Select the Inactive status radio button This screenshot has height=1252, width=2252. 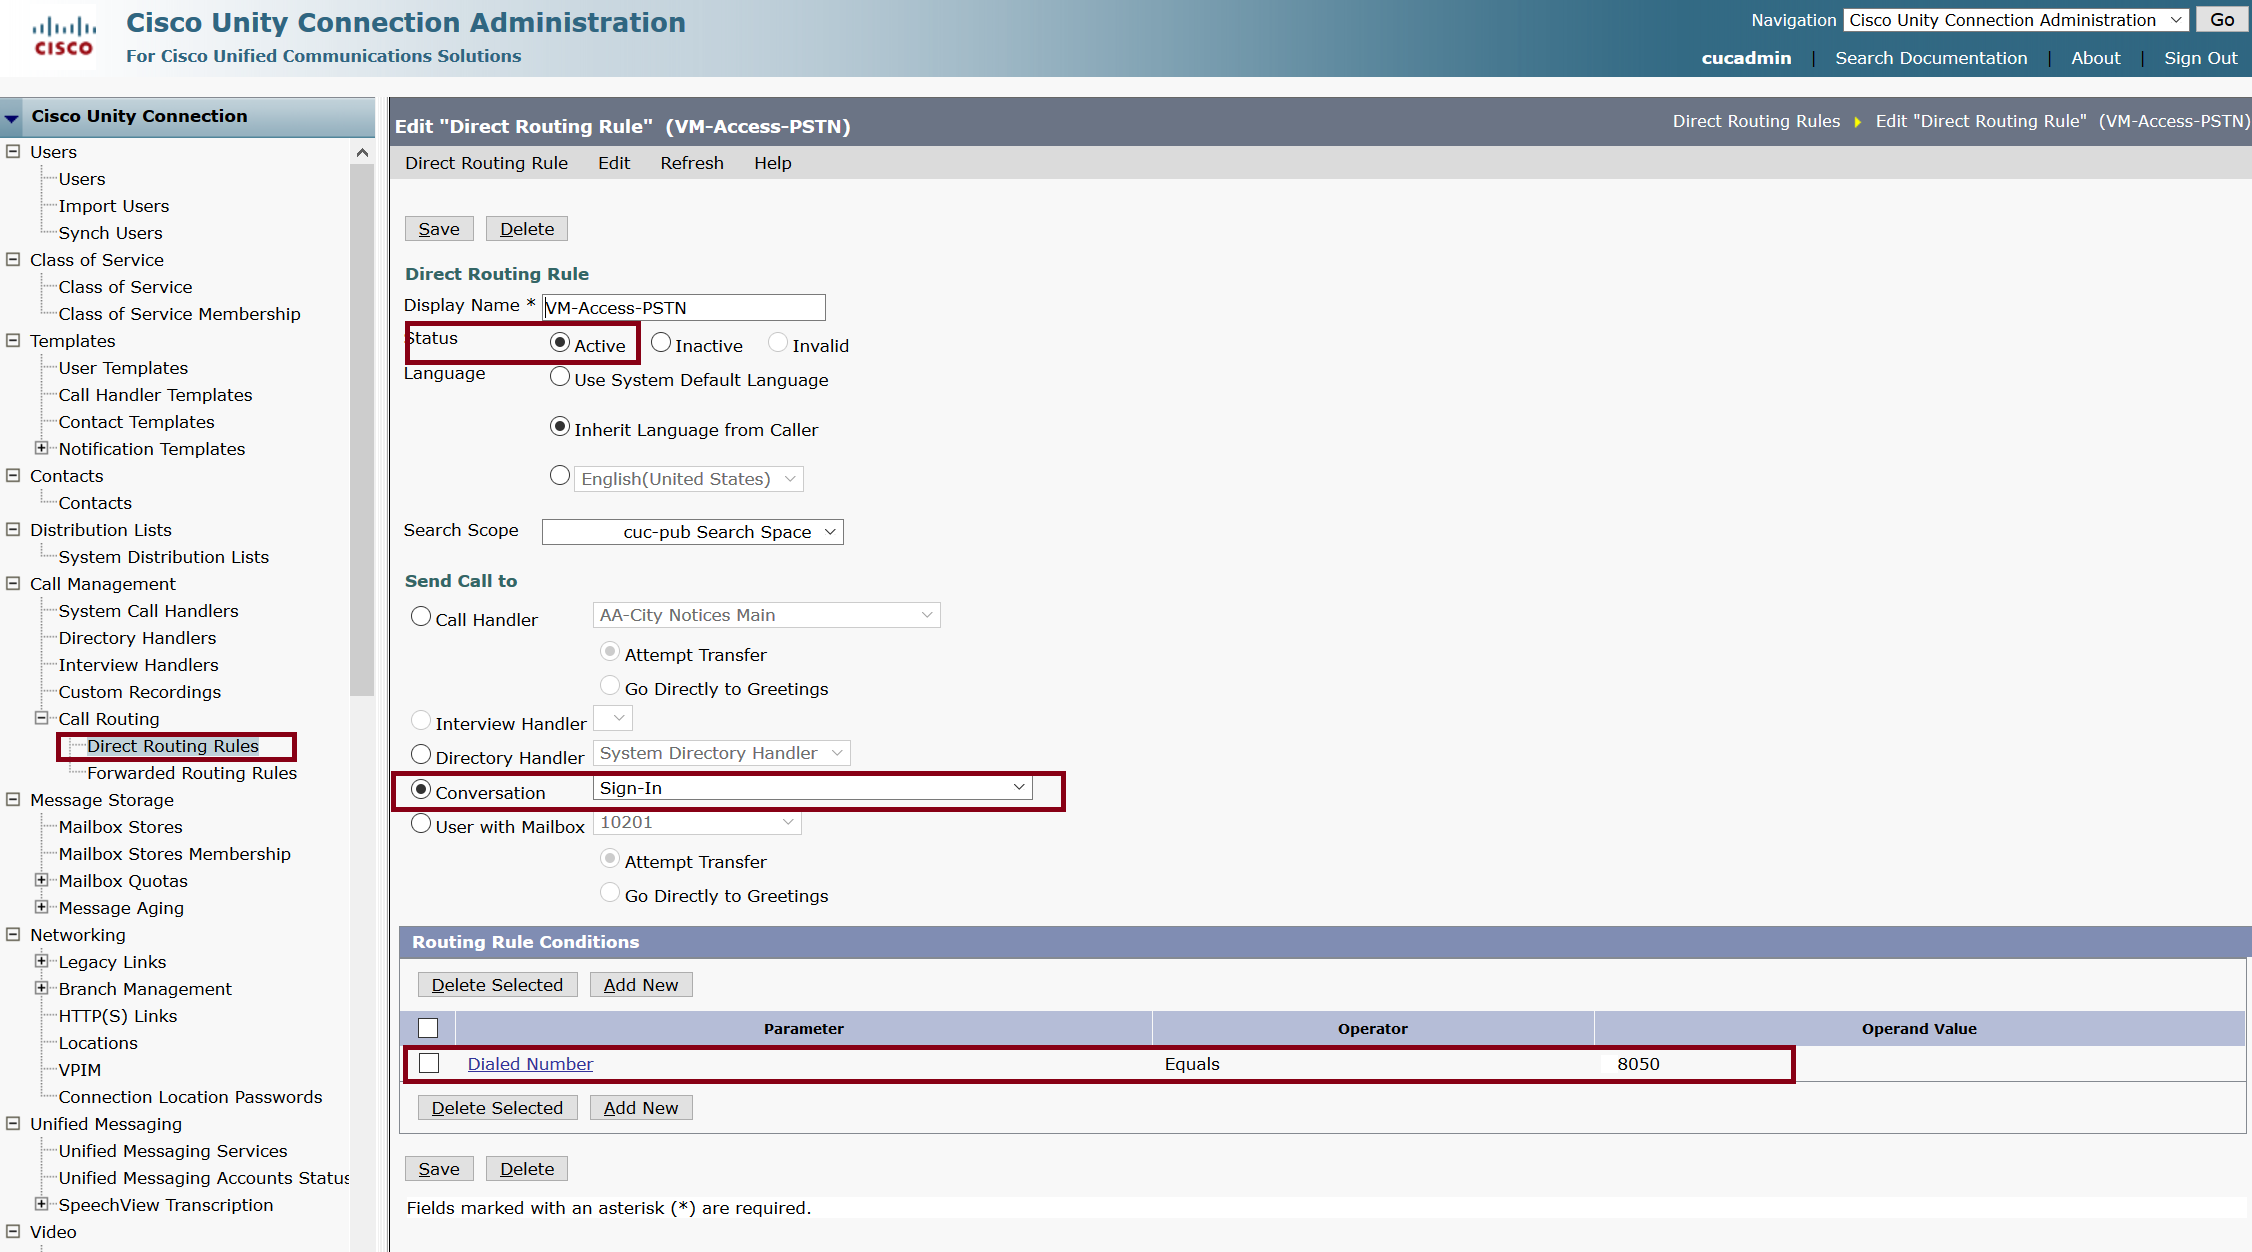(x=660, y=342)
